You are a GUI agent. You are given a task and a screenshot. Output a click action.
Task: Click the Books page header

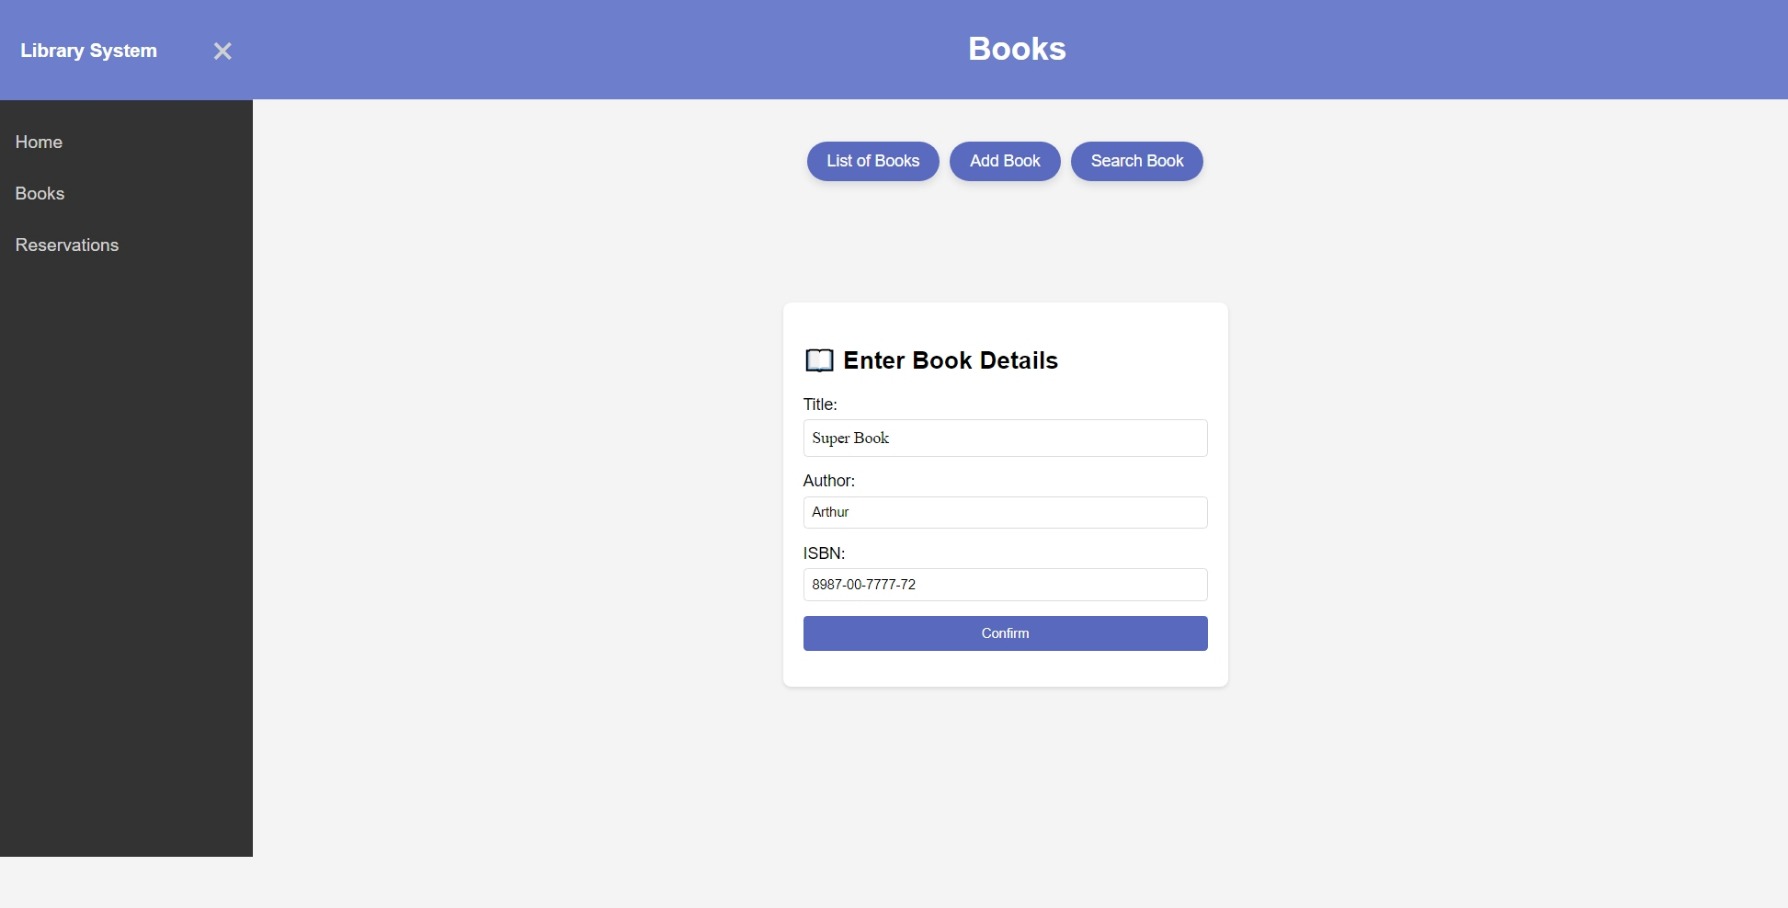[x=1016, y=48]
